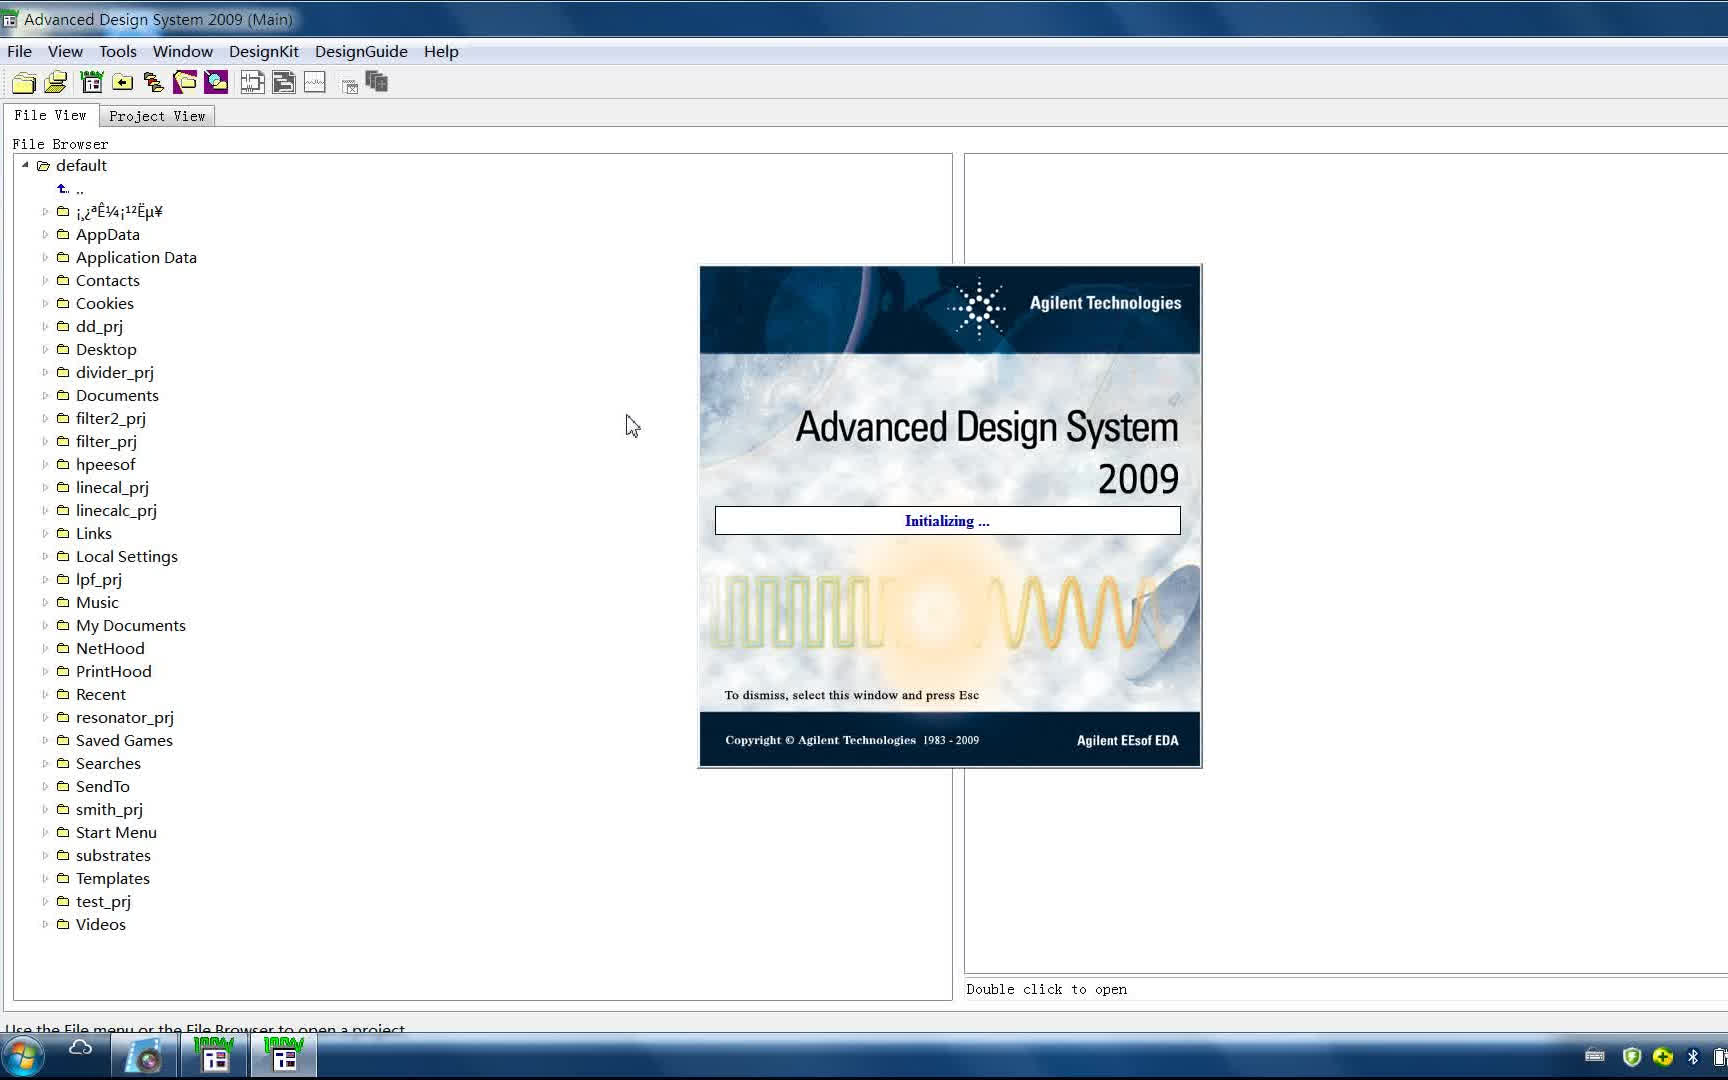
Task: Select the linecal_prj folder
Action: [112, 487]
